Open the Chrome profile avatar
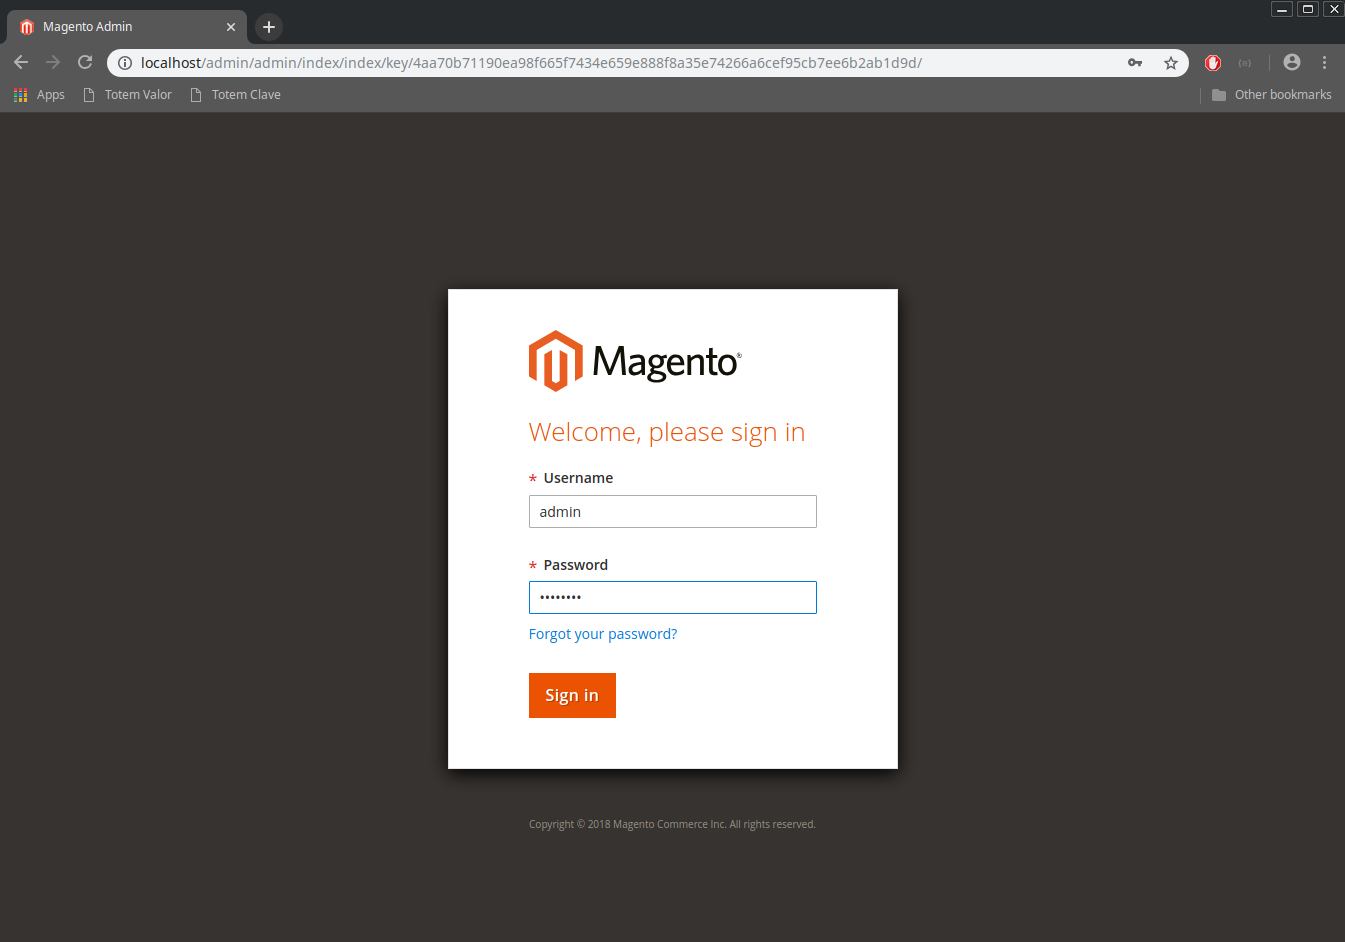Viewport: 1345px width, 942px height. 1292,63
